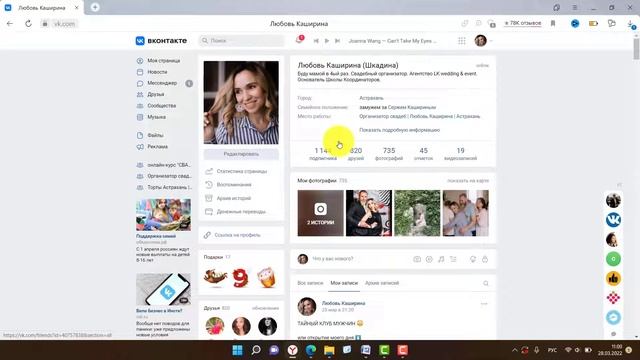Attach music with note icon

(441, 259)
